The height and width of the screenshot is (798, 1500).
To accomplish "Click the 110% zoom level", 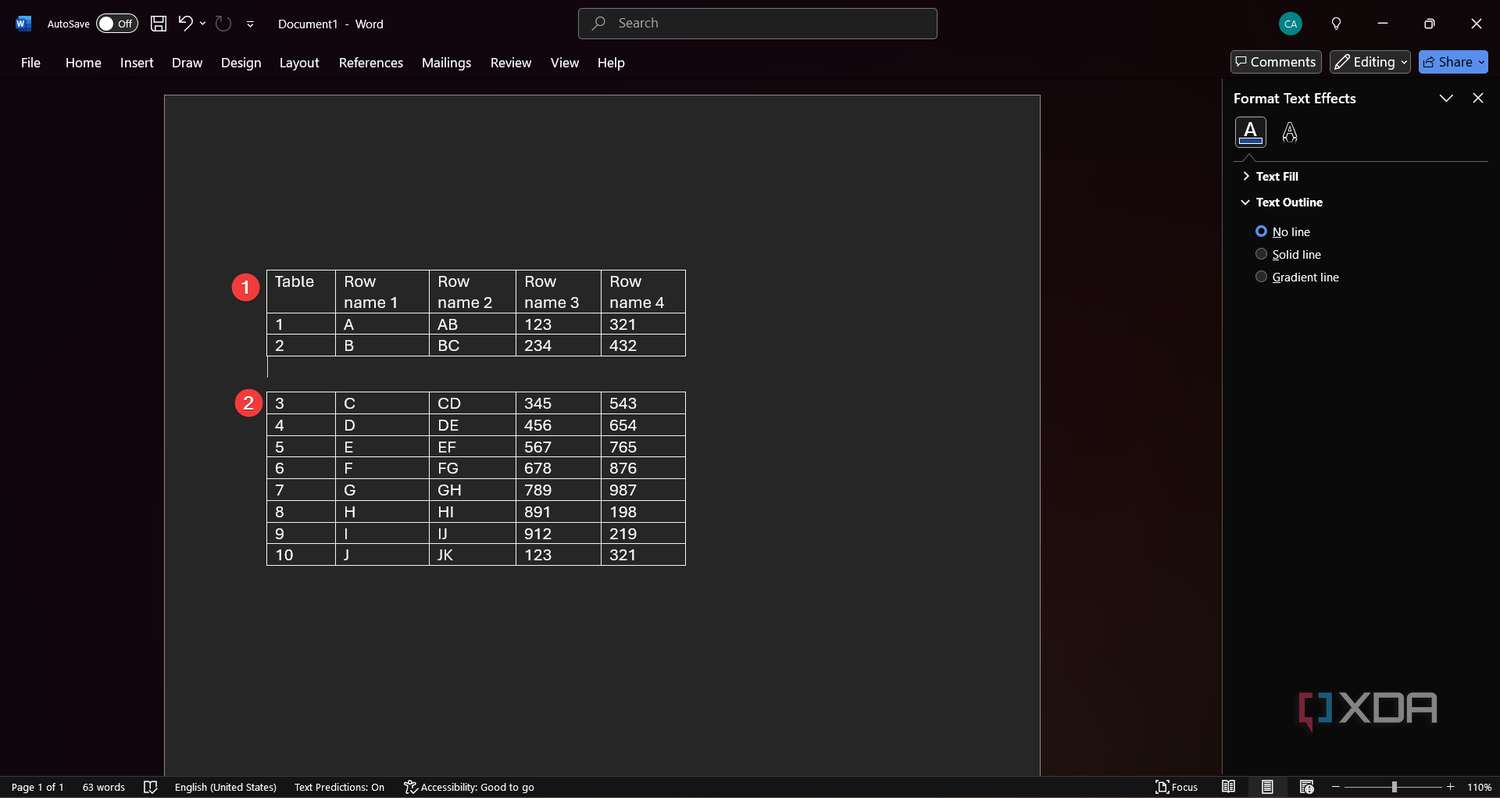I will [1479, 787].
